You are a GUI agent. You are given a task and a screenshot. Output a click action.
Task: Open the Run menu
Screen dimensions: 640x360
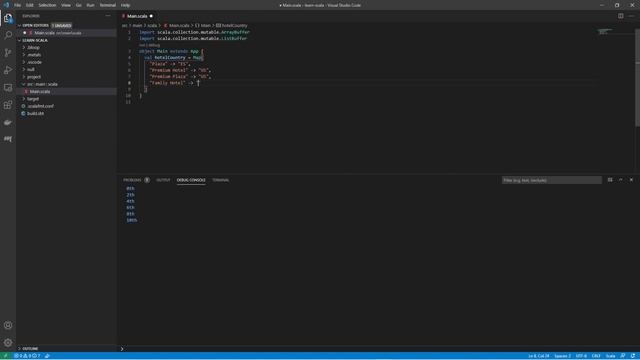tap(91, 5)
